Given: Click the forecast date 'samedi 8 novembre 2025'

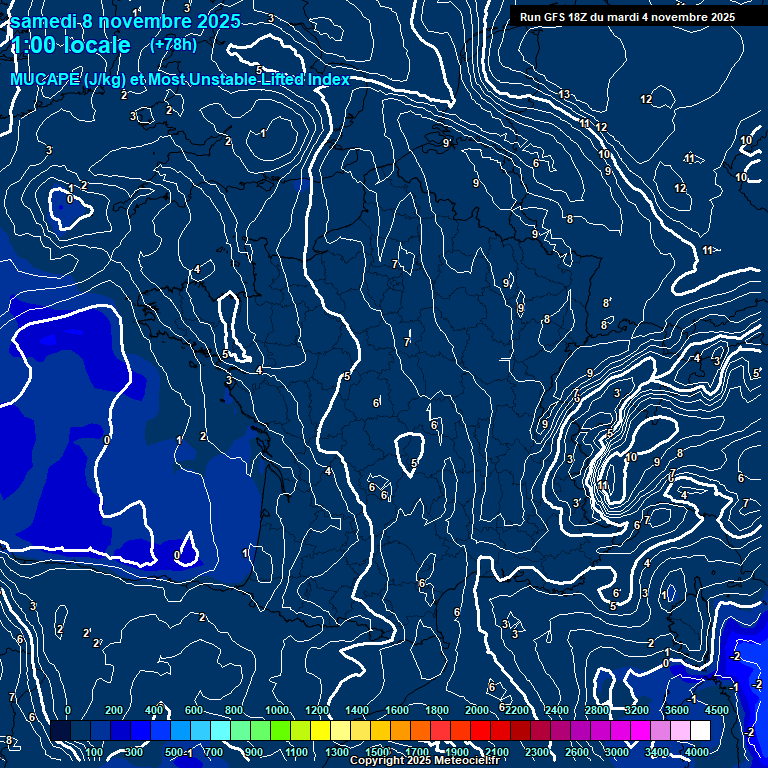Looking at the screenshot, I should [x=125, y=21].
